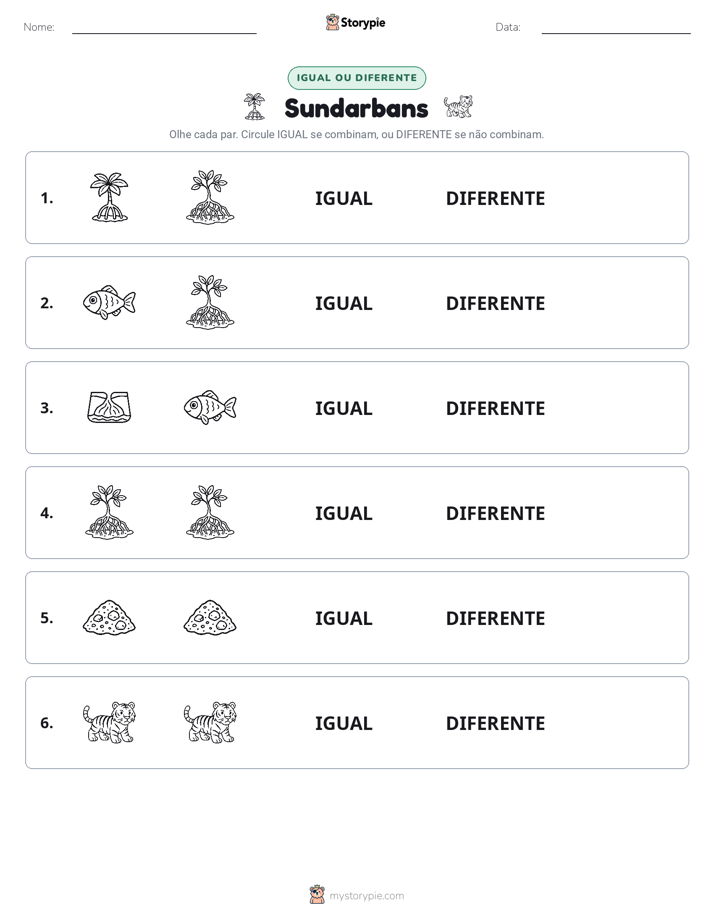
Task: Click the river delta icon in row 3
Action: pos(109,407)
